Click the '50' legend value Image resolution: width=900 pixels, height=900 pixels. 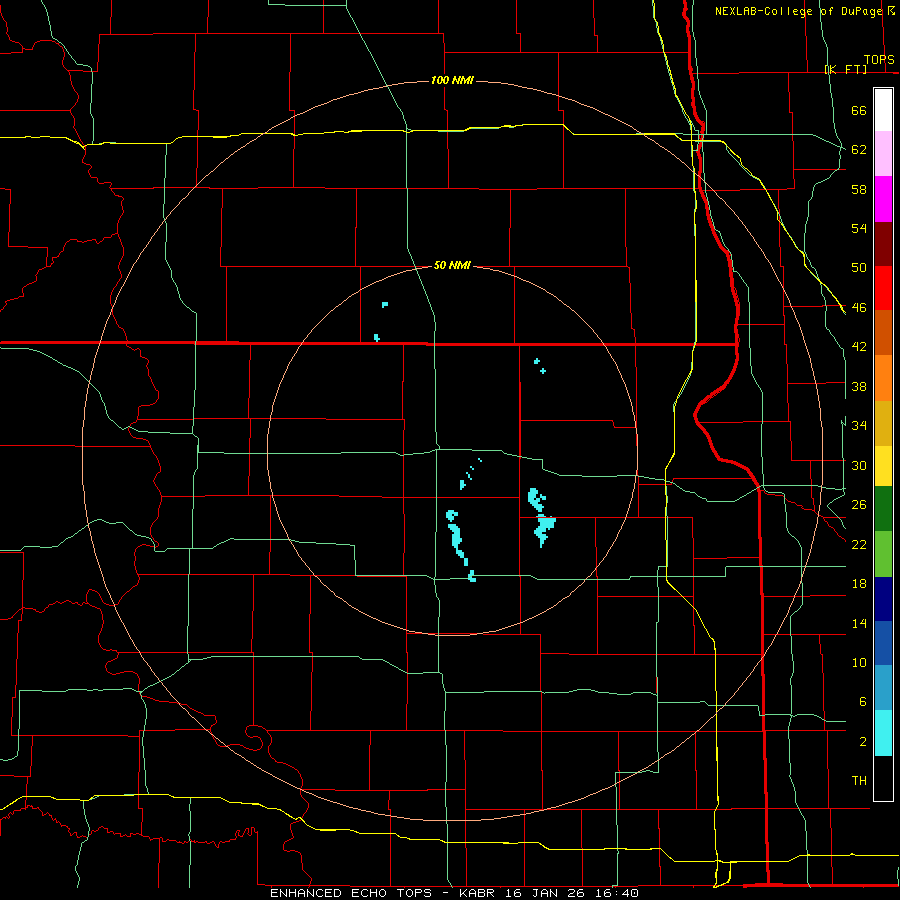click(859, 268)
